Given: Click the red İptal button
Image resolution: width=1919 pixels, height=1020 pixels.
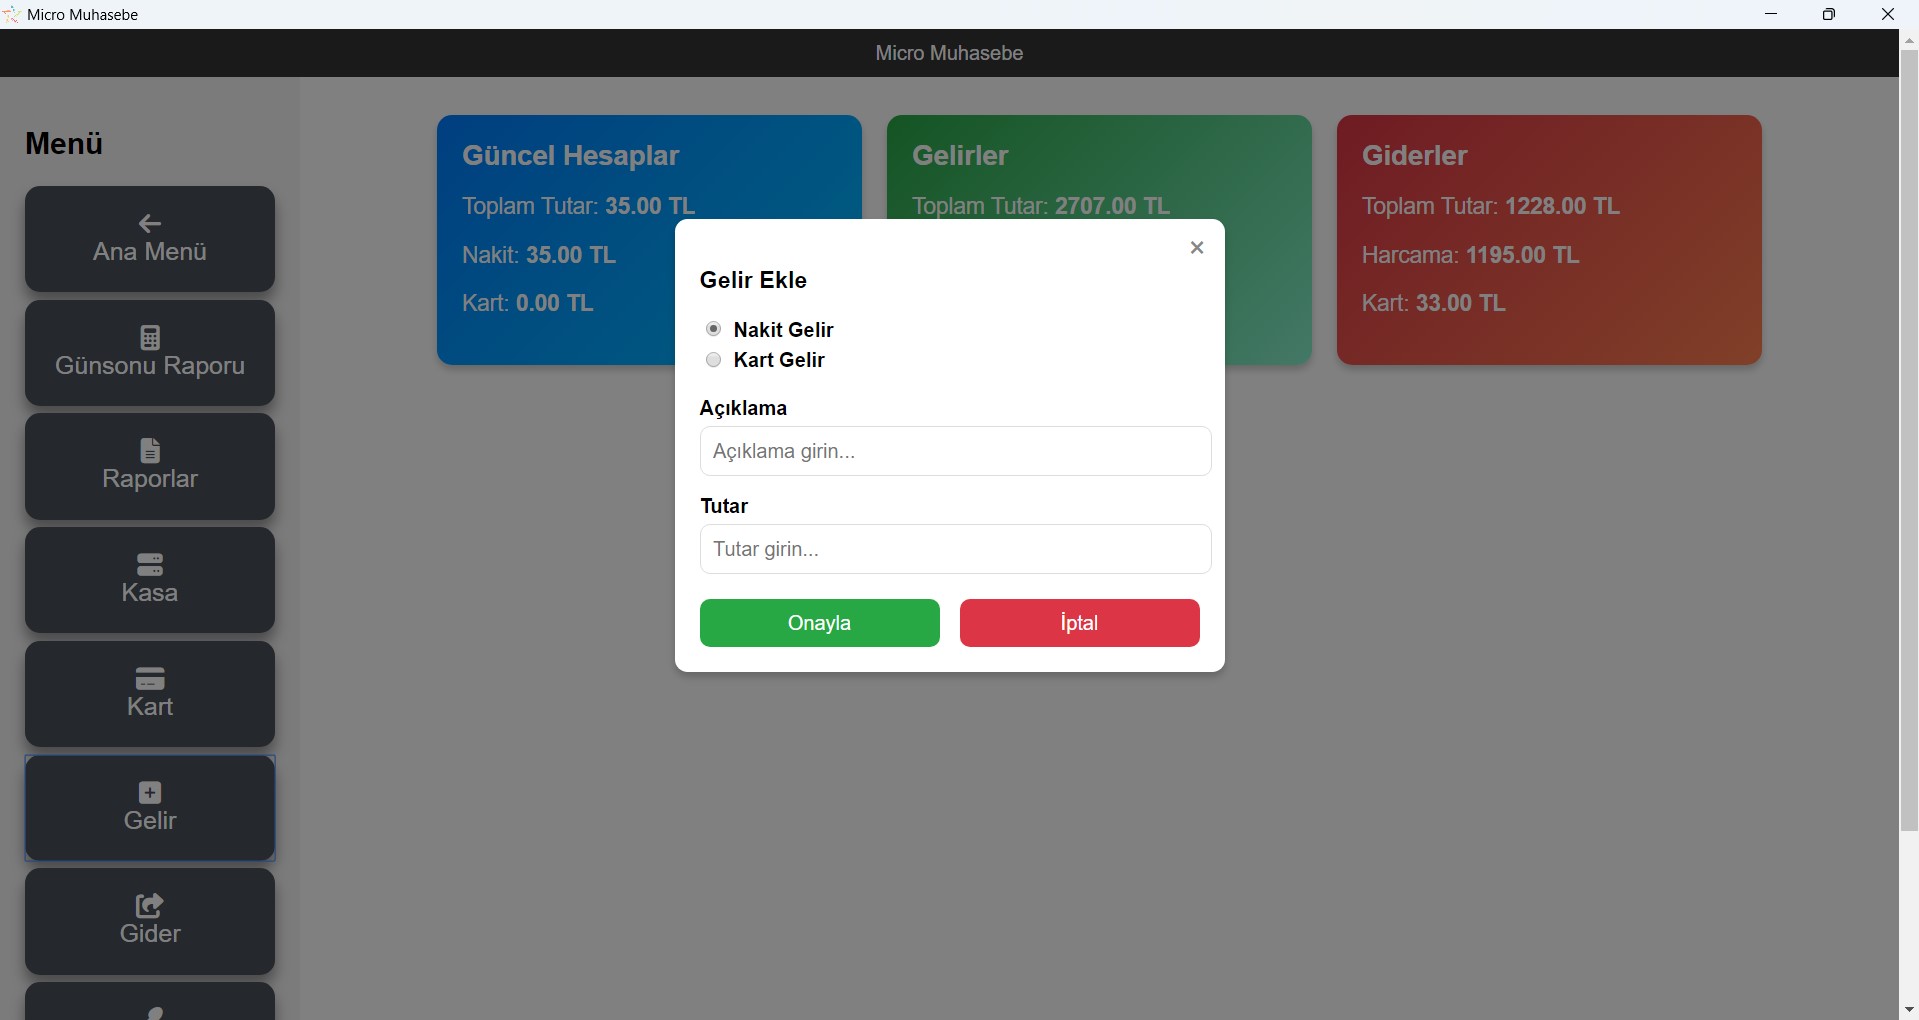Looking at the screenshot, I should (1079, 623).
